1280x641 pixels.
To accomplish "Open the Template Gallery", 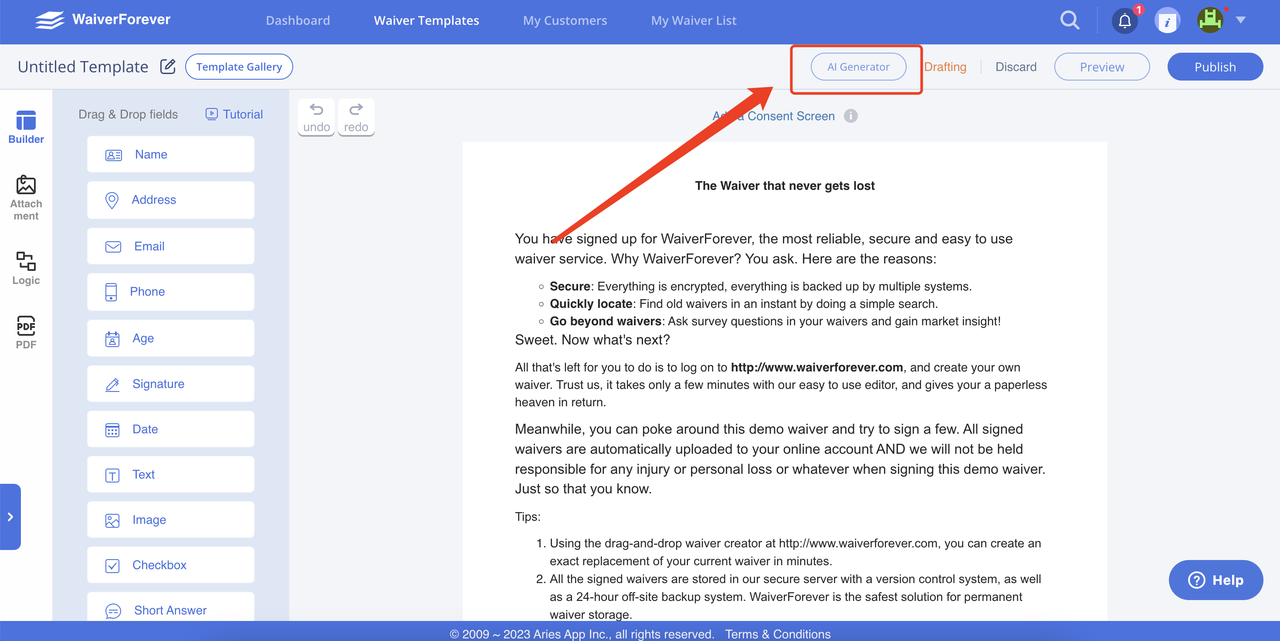I will pos(239,67).
